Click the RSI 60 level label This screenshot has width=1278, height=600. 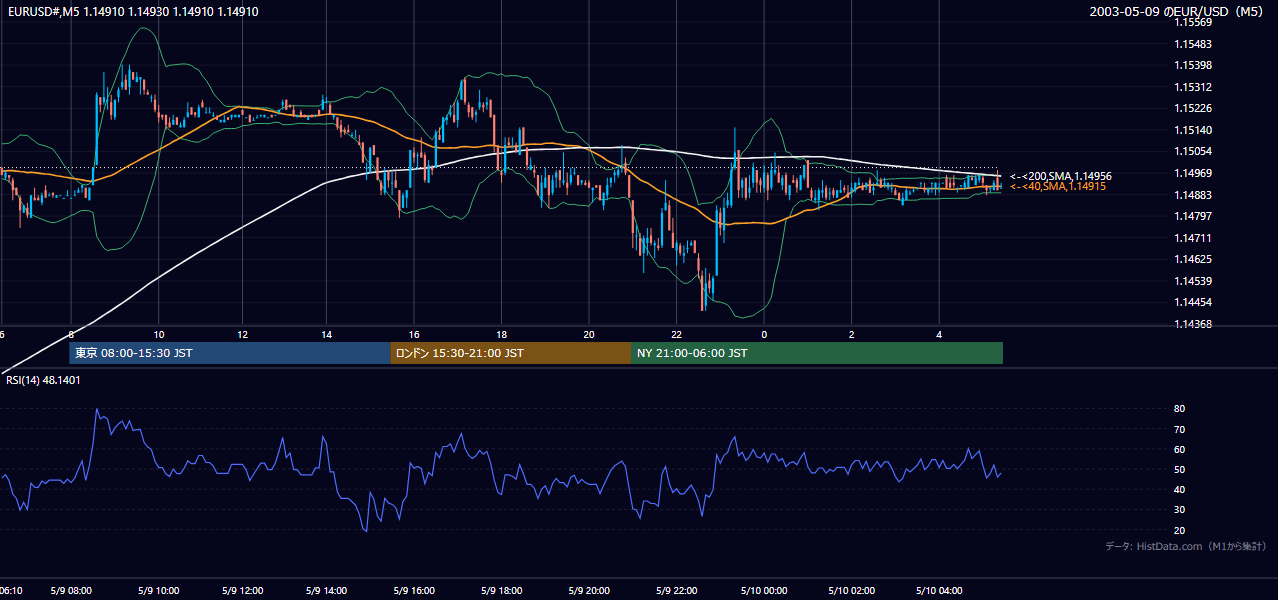pyautogui.click(x=1179, y=449)
